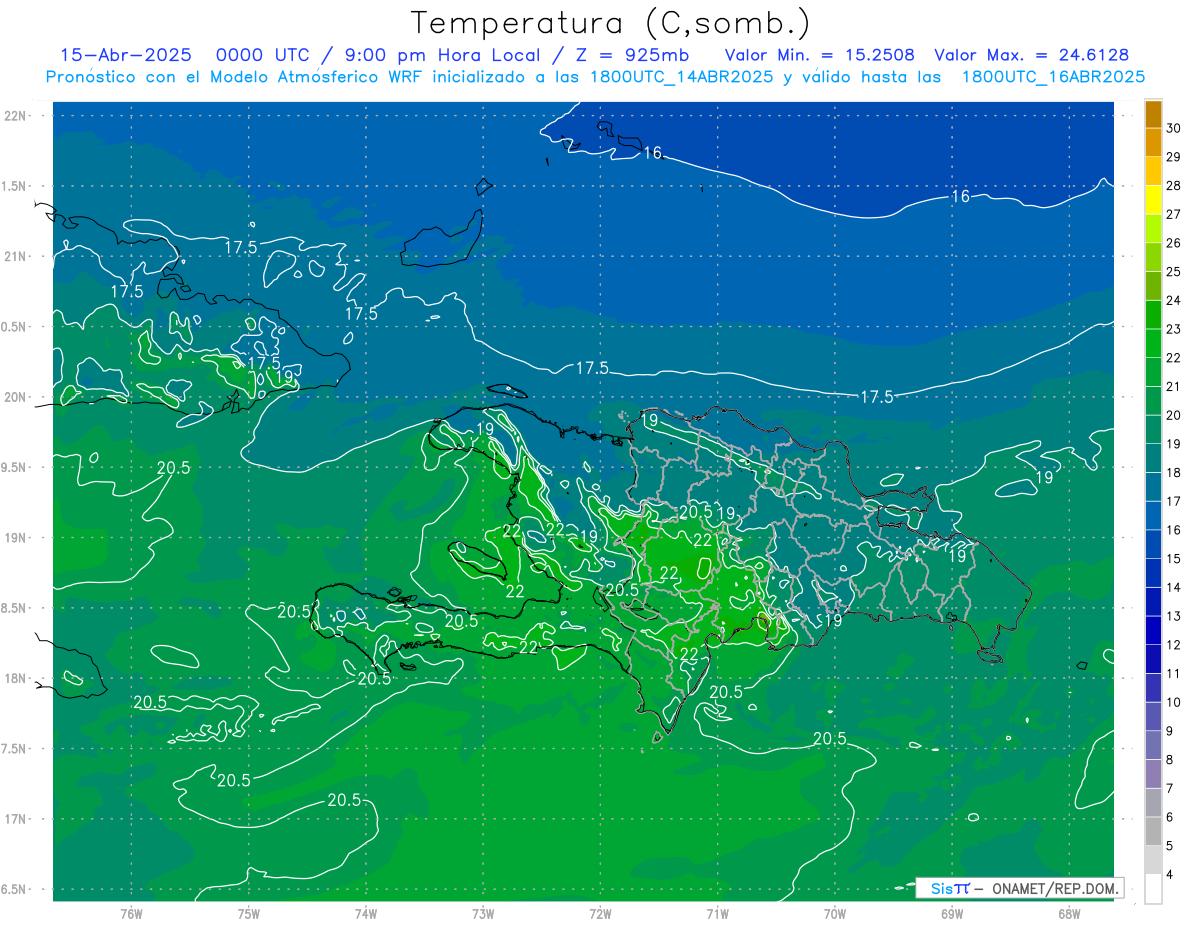Click the '6' value on the color scale
1200x927 pixels.
(1170, 817)
